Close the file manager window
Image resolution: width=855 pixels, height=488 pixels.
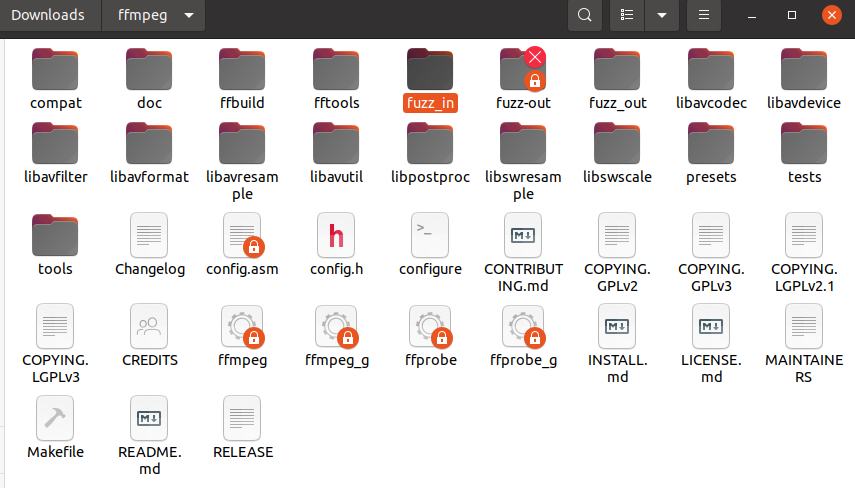tap(832, 15)
